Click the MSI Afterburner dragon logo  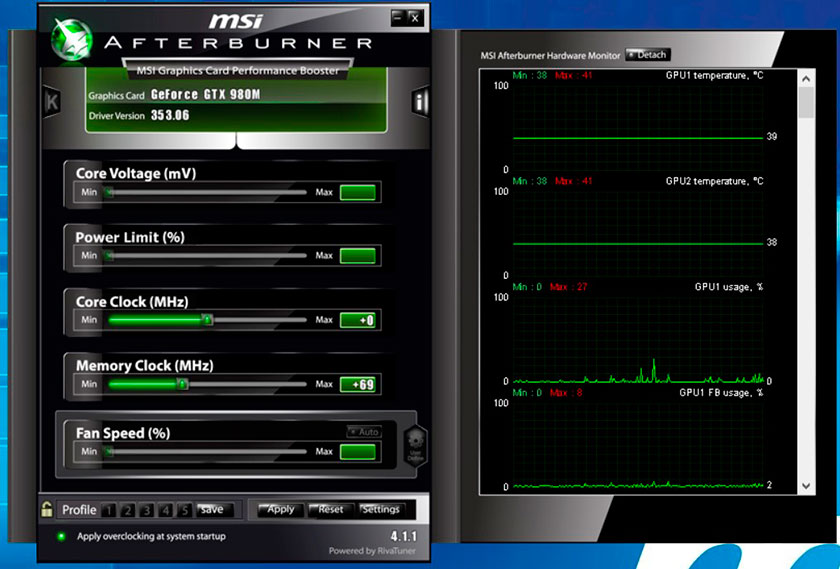pyautogui.click(x=72, y=40)
